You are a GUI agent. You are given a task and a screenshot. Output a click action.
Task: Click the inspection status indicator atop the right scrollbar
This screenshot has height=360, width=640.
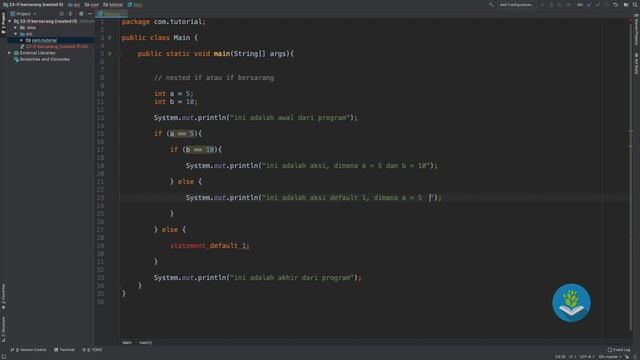[x=631, y=20]
